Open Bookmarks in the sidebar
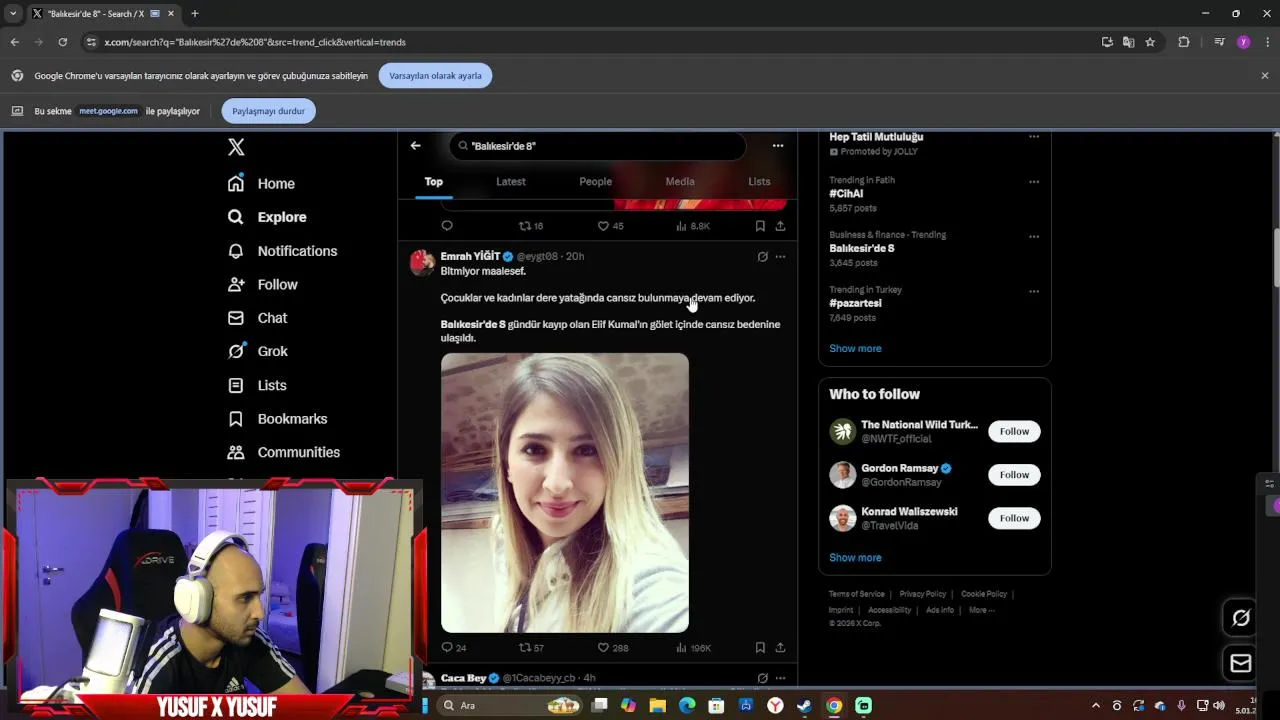This screenshot has height=720, width=1280. click(x=277, y=419)
